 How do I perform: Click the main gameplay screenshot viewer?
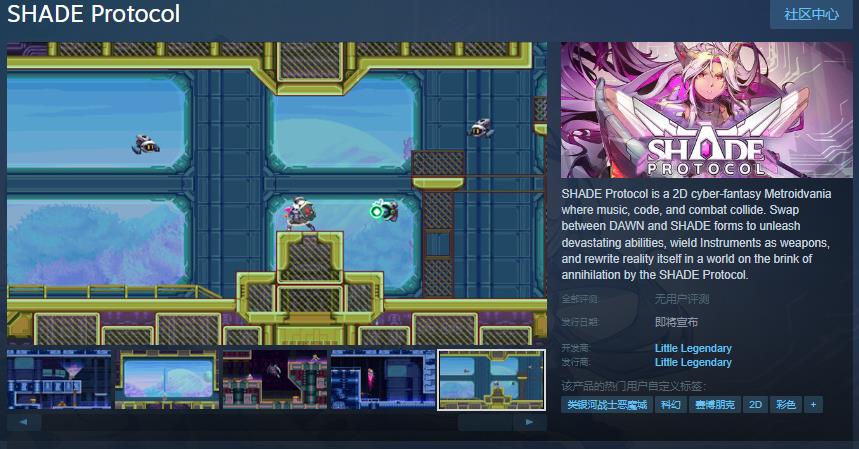point(277,193)
